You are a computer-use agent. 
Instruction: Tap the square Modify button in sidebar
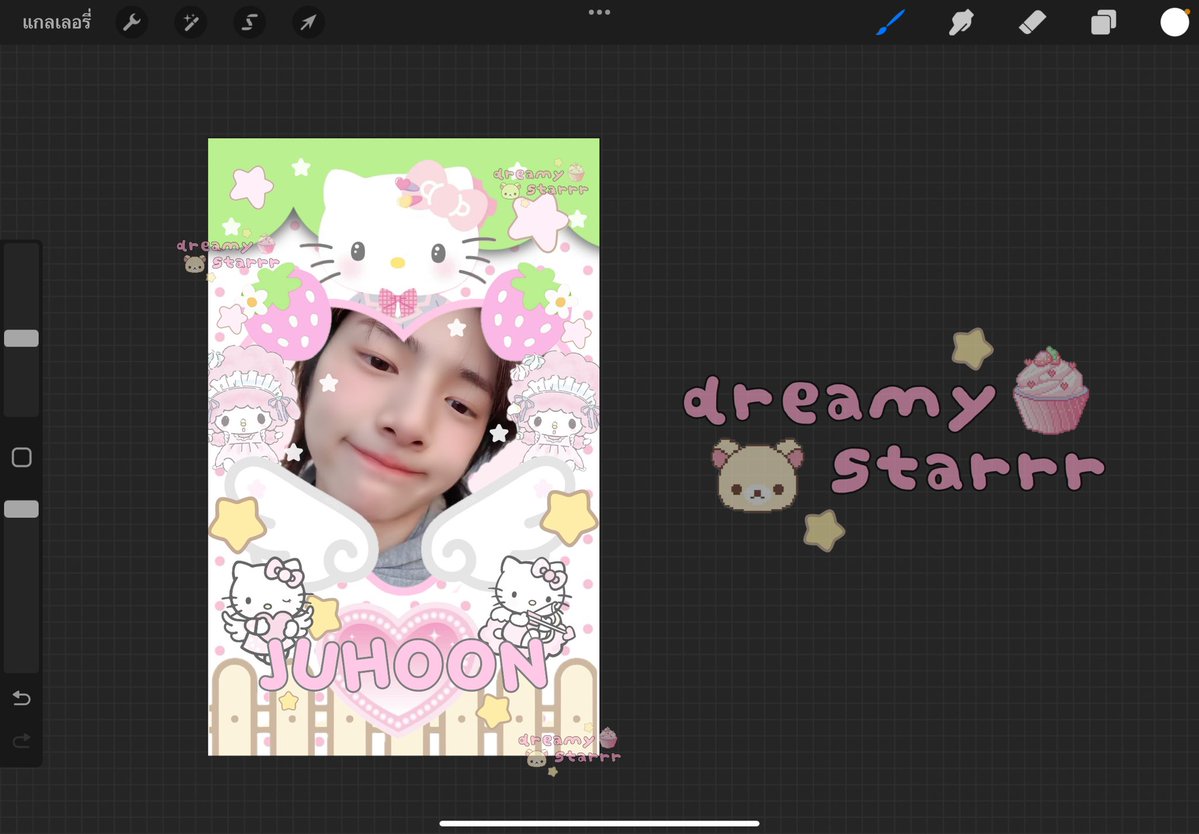coord(21,457)
